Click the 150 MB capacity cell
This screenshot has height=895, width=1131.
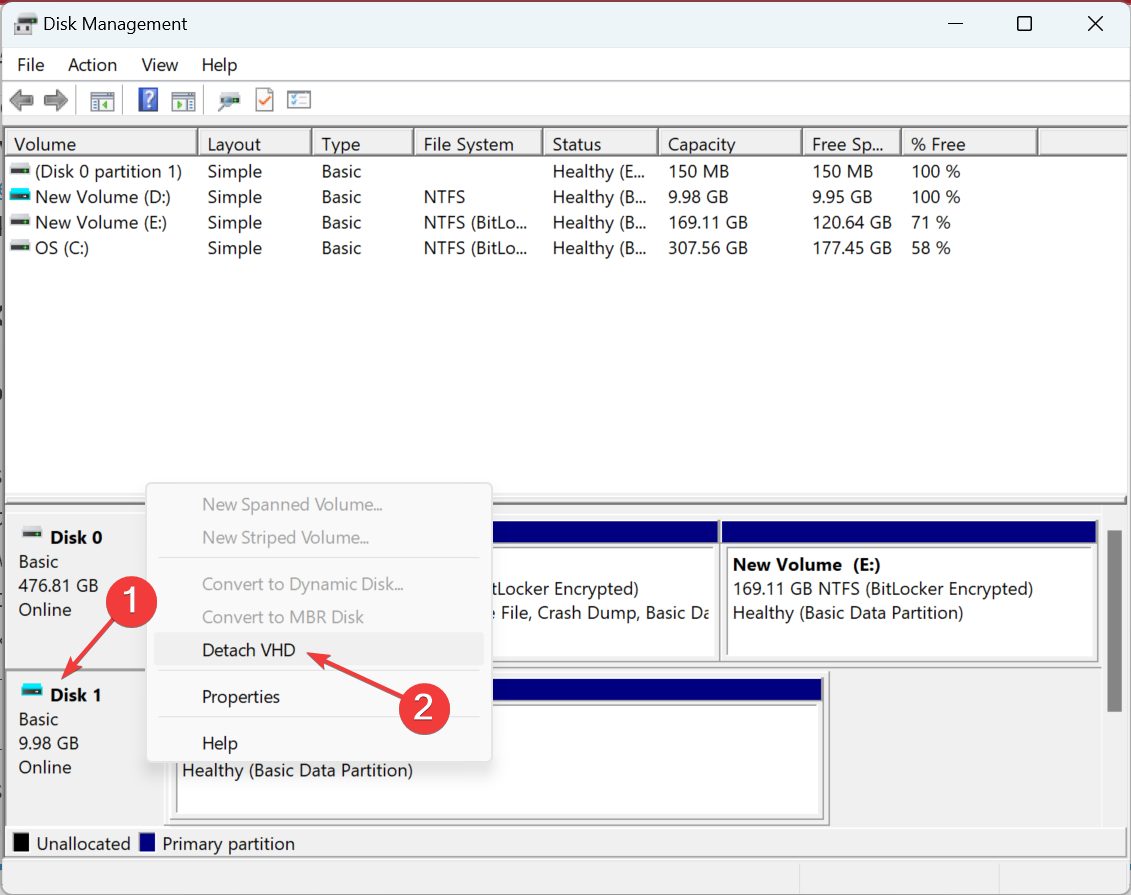point(698,172)
